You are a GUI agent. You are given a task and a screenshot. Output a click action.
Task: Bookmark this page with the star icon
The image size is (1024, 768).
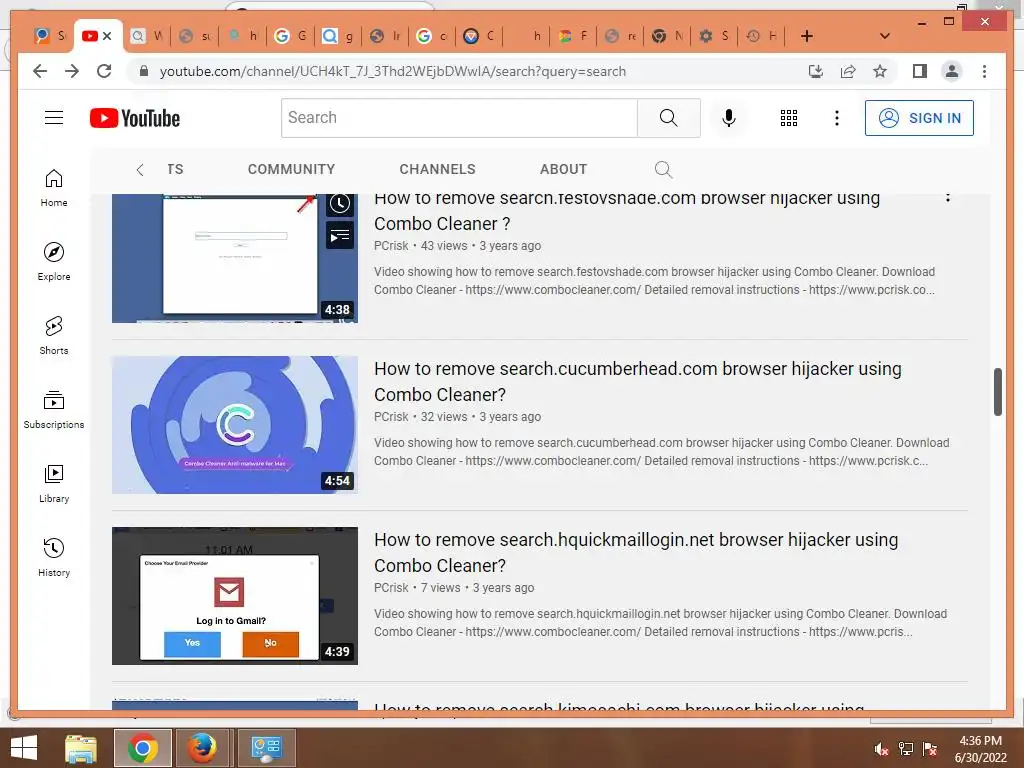coord(880,71)
